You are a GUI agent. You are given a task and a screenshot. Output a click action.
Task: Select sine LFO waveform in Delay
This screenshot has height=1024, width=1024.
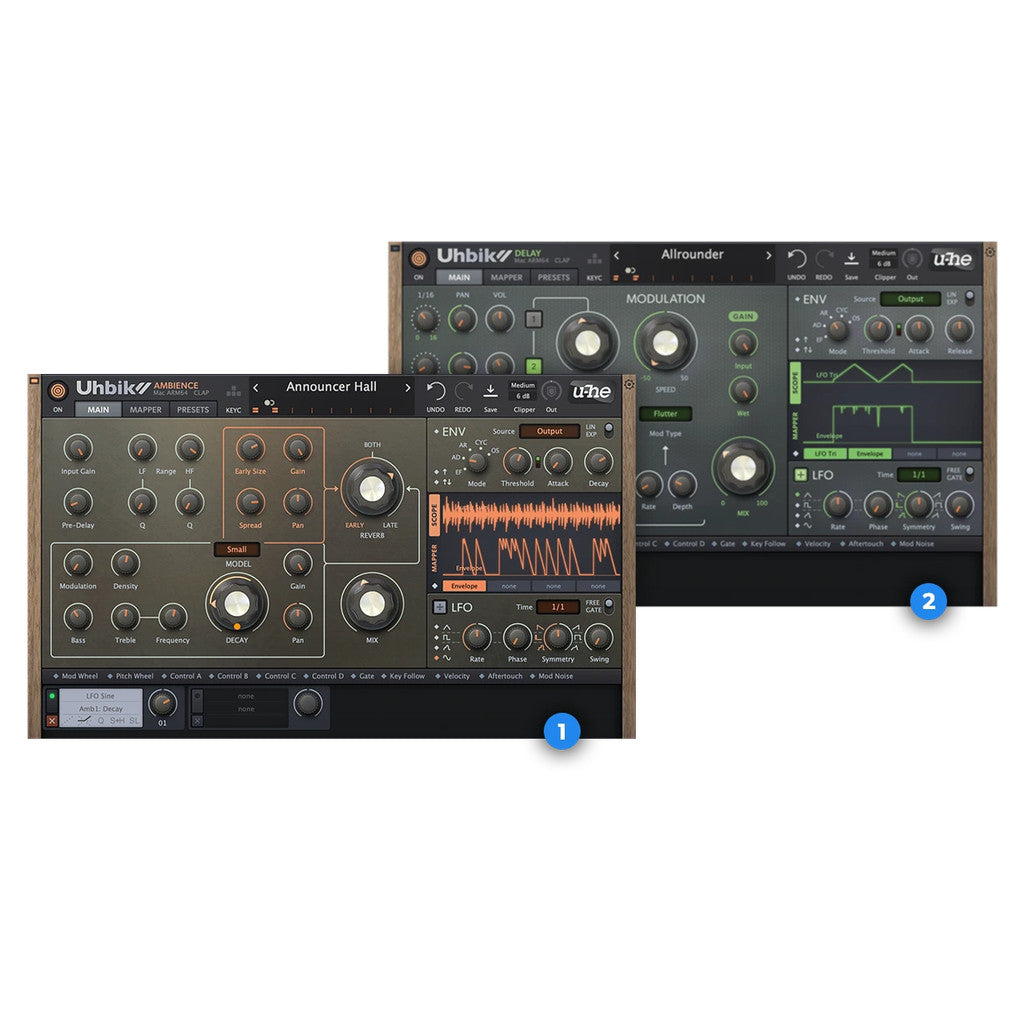coord(808,525)
